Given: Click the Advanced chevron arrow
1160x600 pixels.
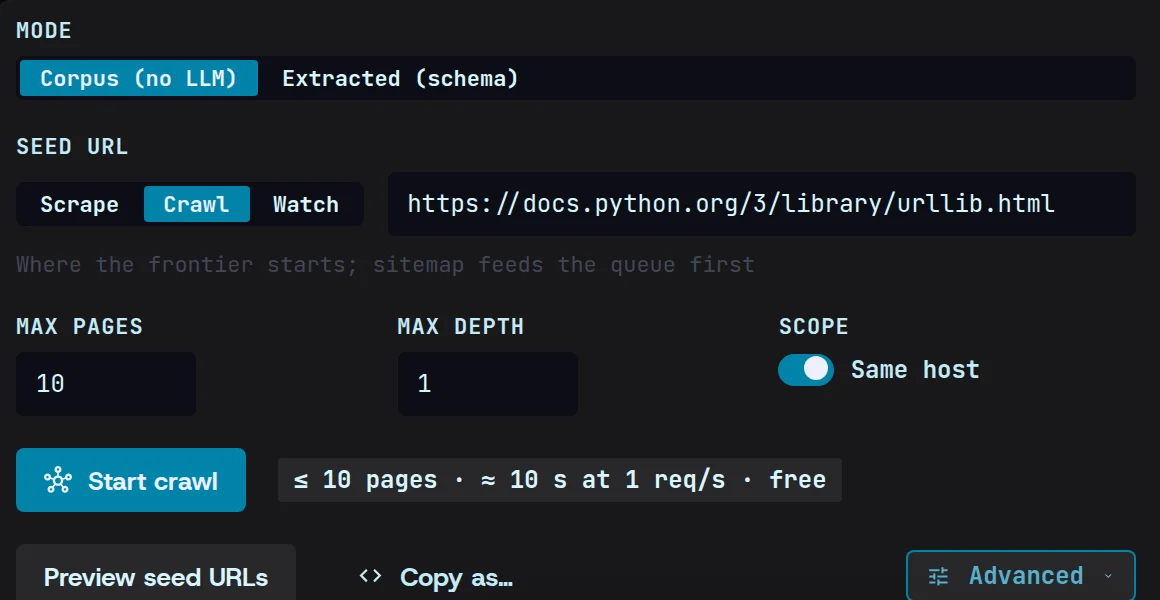Looking at the screenshot, I should point(1107,576).
